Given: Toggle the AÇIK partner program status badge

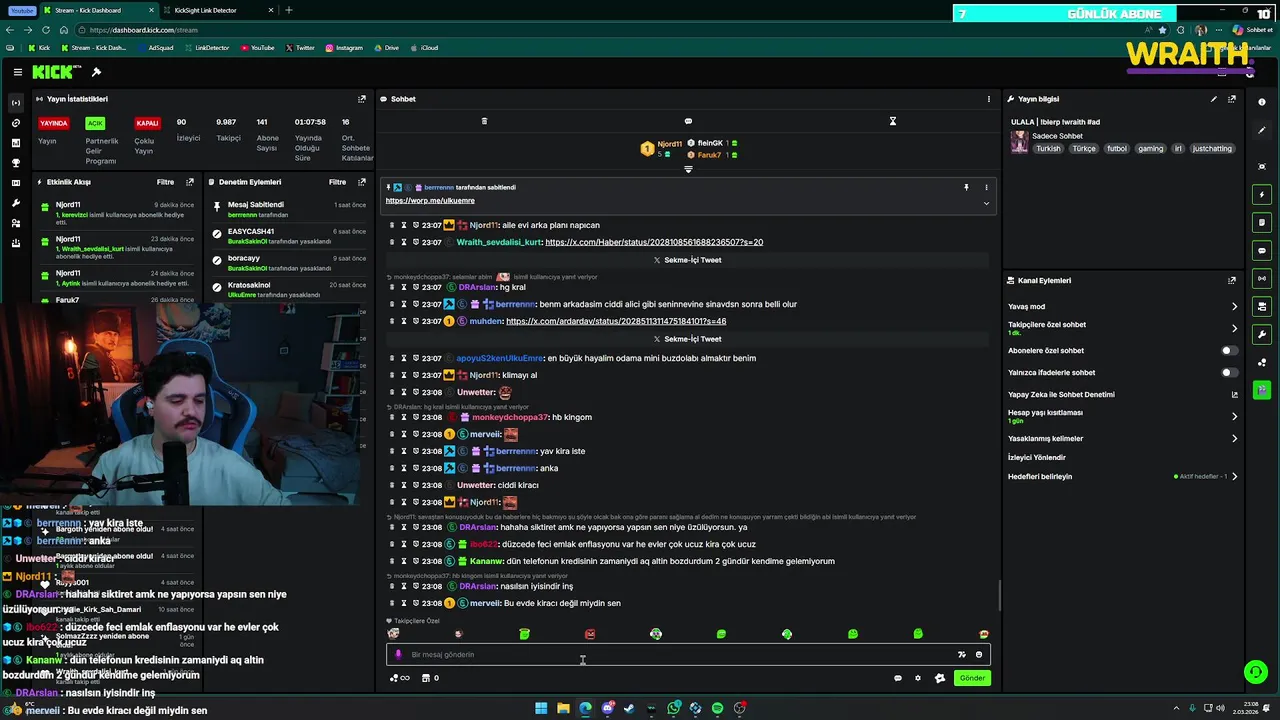Looking at the screenshot, I should pyautogui.click(x=95, y=123).
